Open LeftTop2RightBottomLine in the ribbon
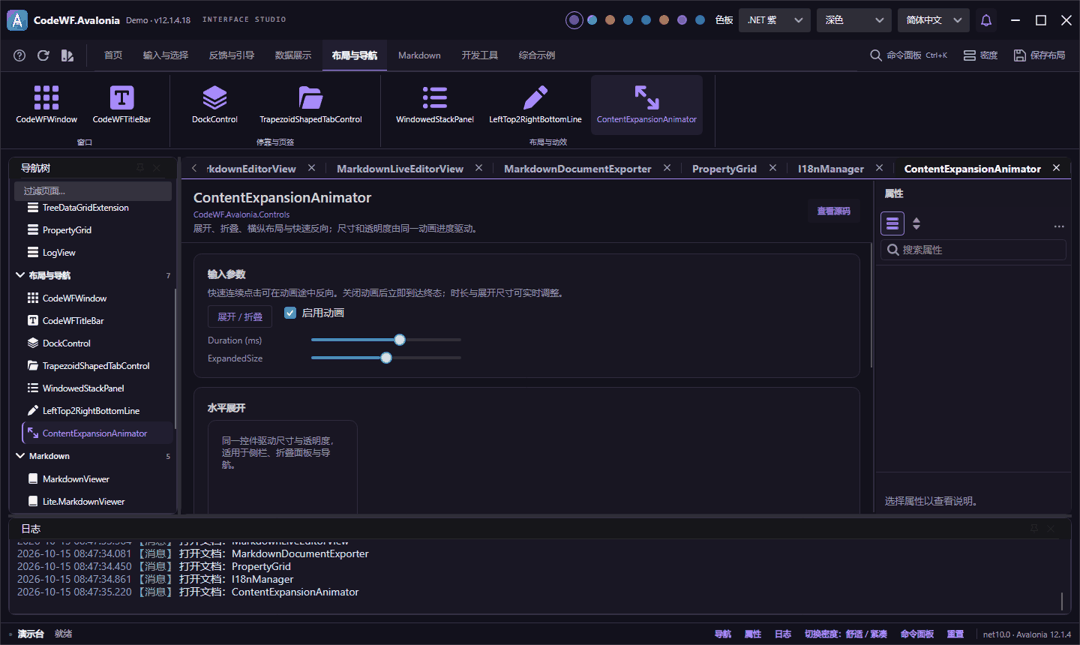The height and width of the screenshot is (645, 1080). coord(535,105)
